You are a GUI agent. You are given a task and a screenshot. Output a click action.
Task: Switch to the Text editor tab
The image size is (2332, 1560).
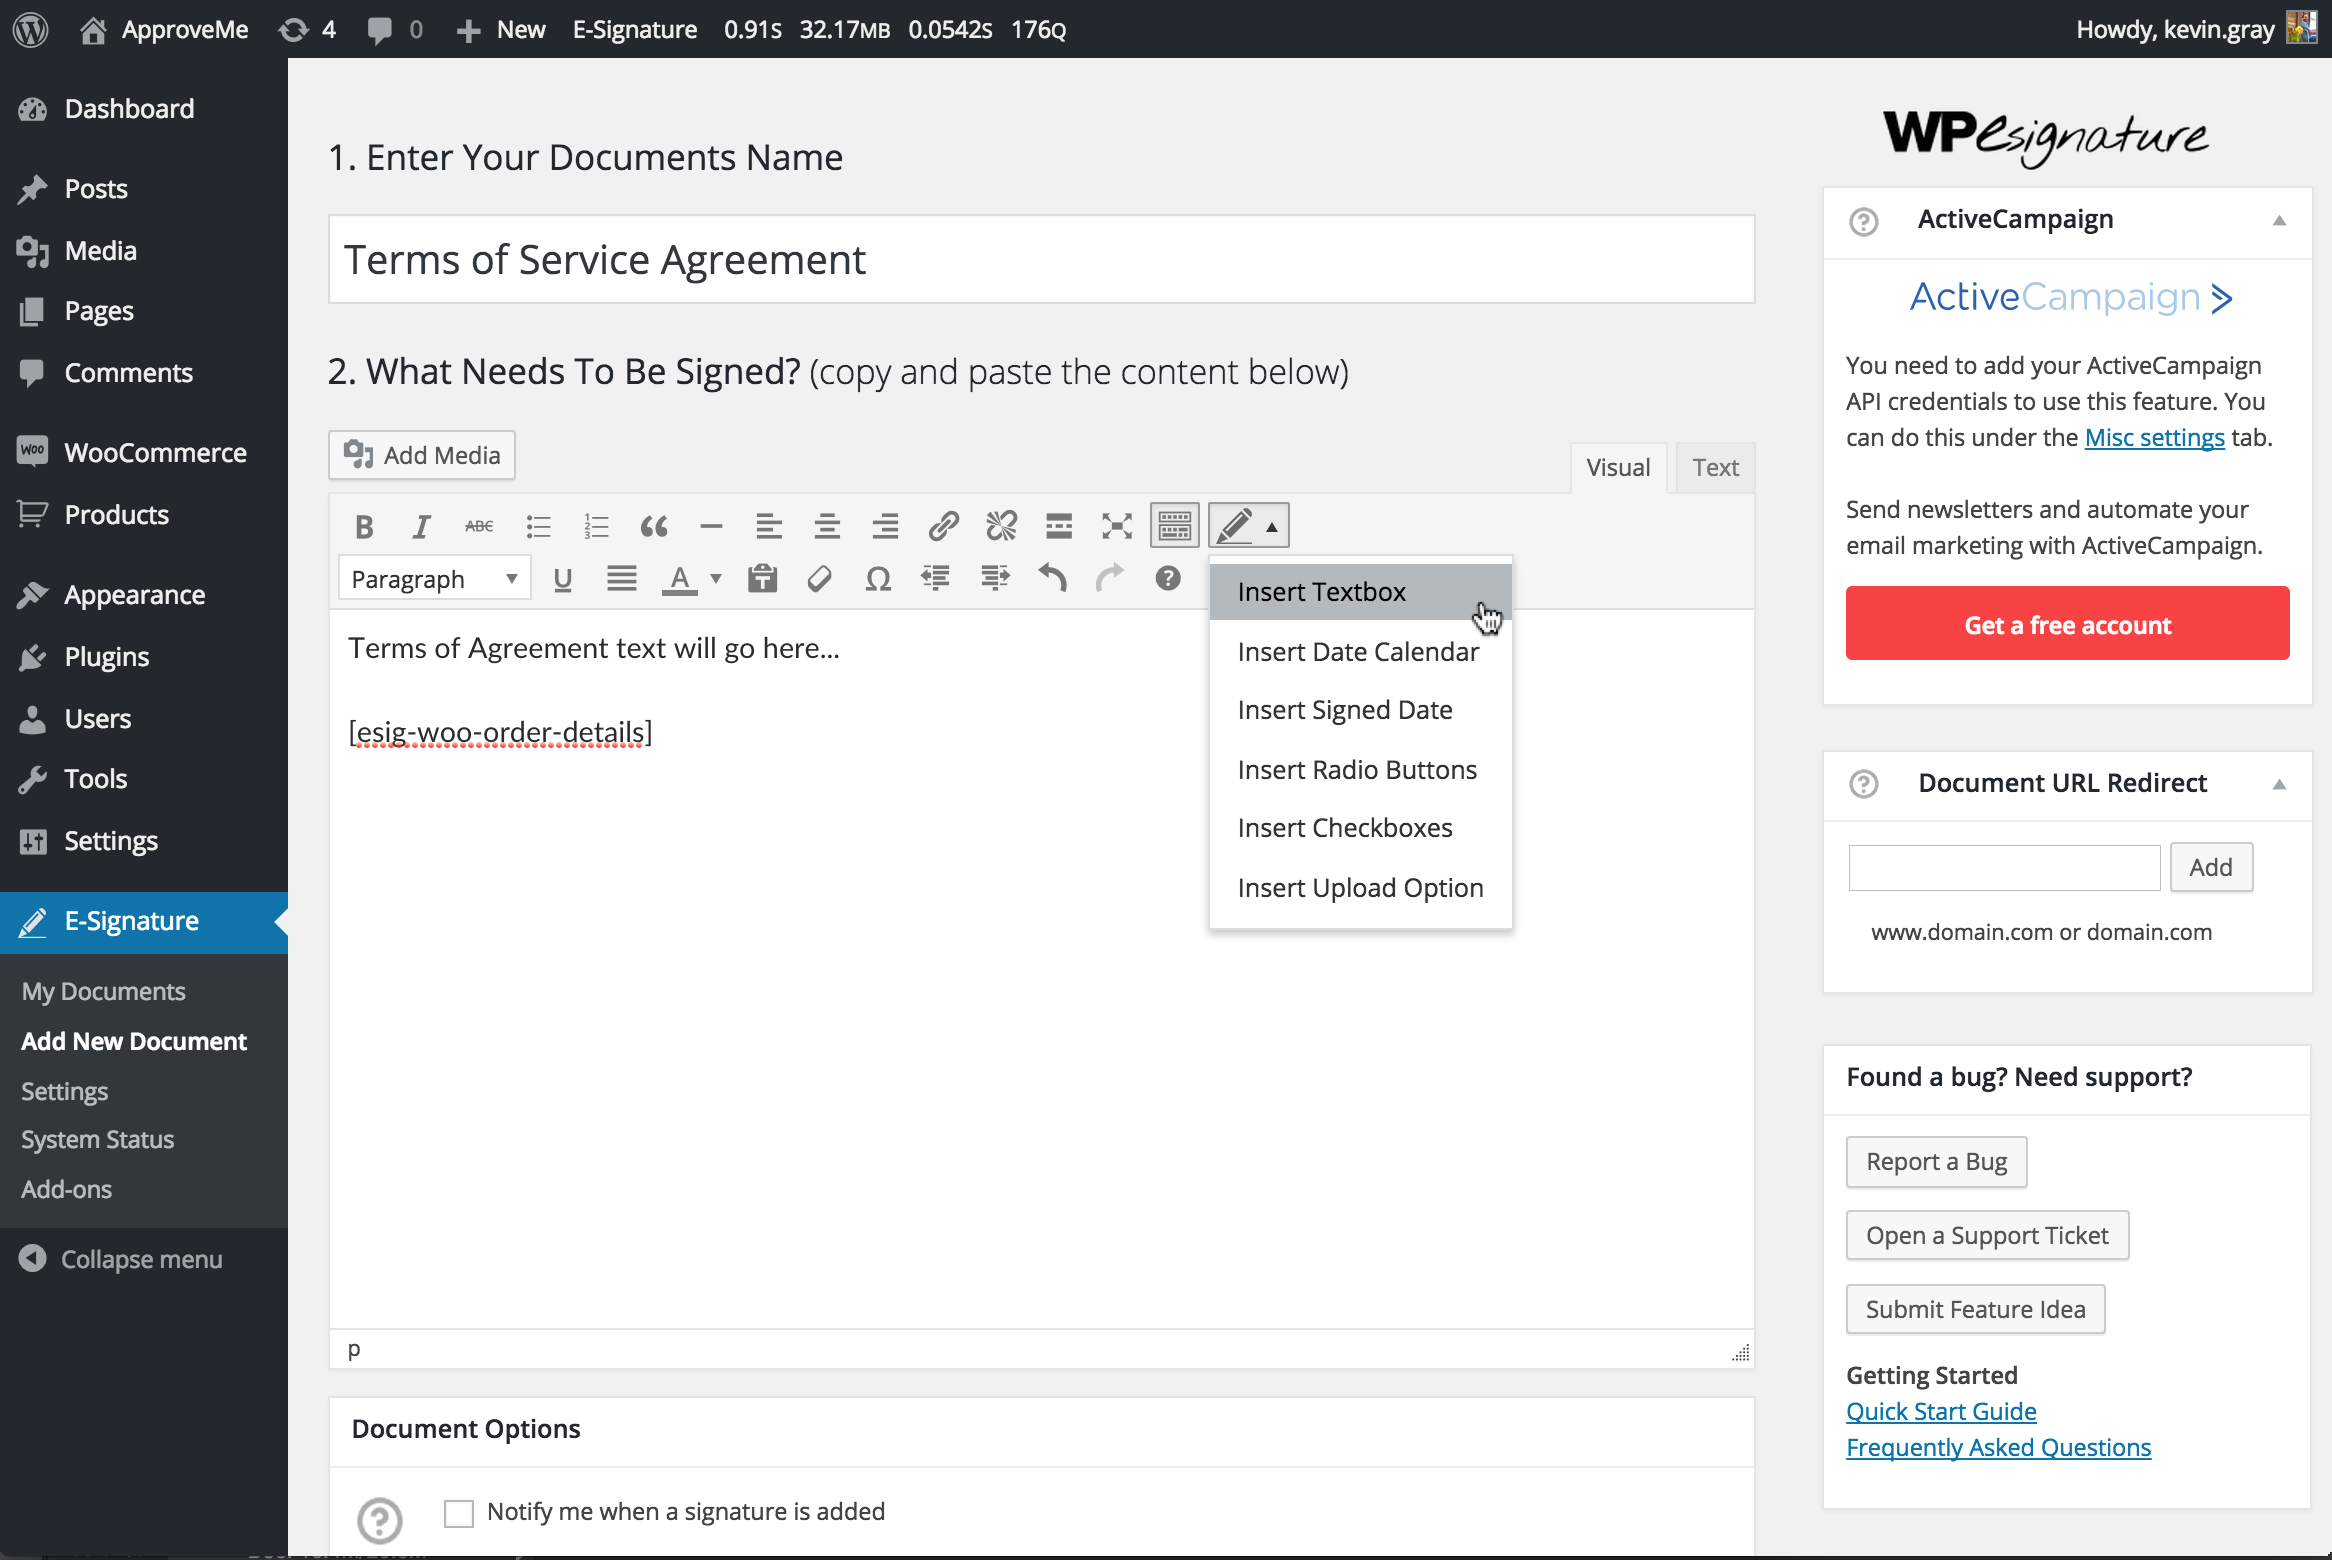tap(1714, 468)
